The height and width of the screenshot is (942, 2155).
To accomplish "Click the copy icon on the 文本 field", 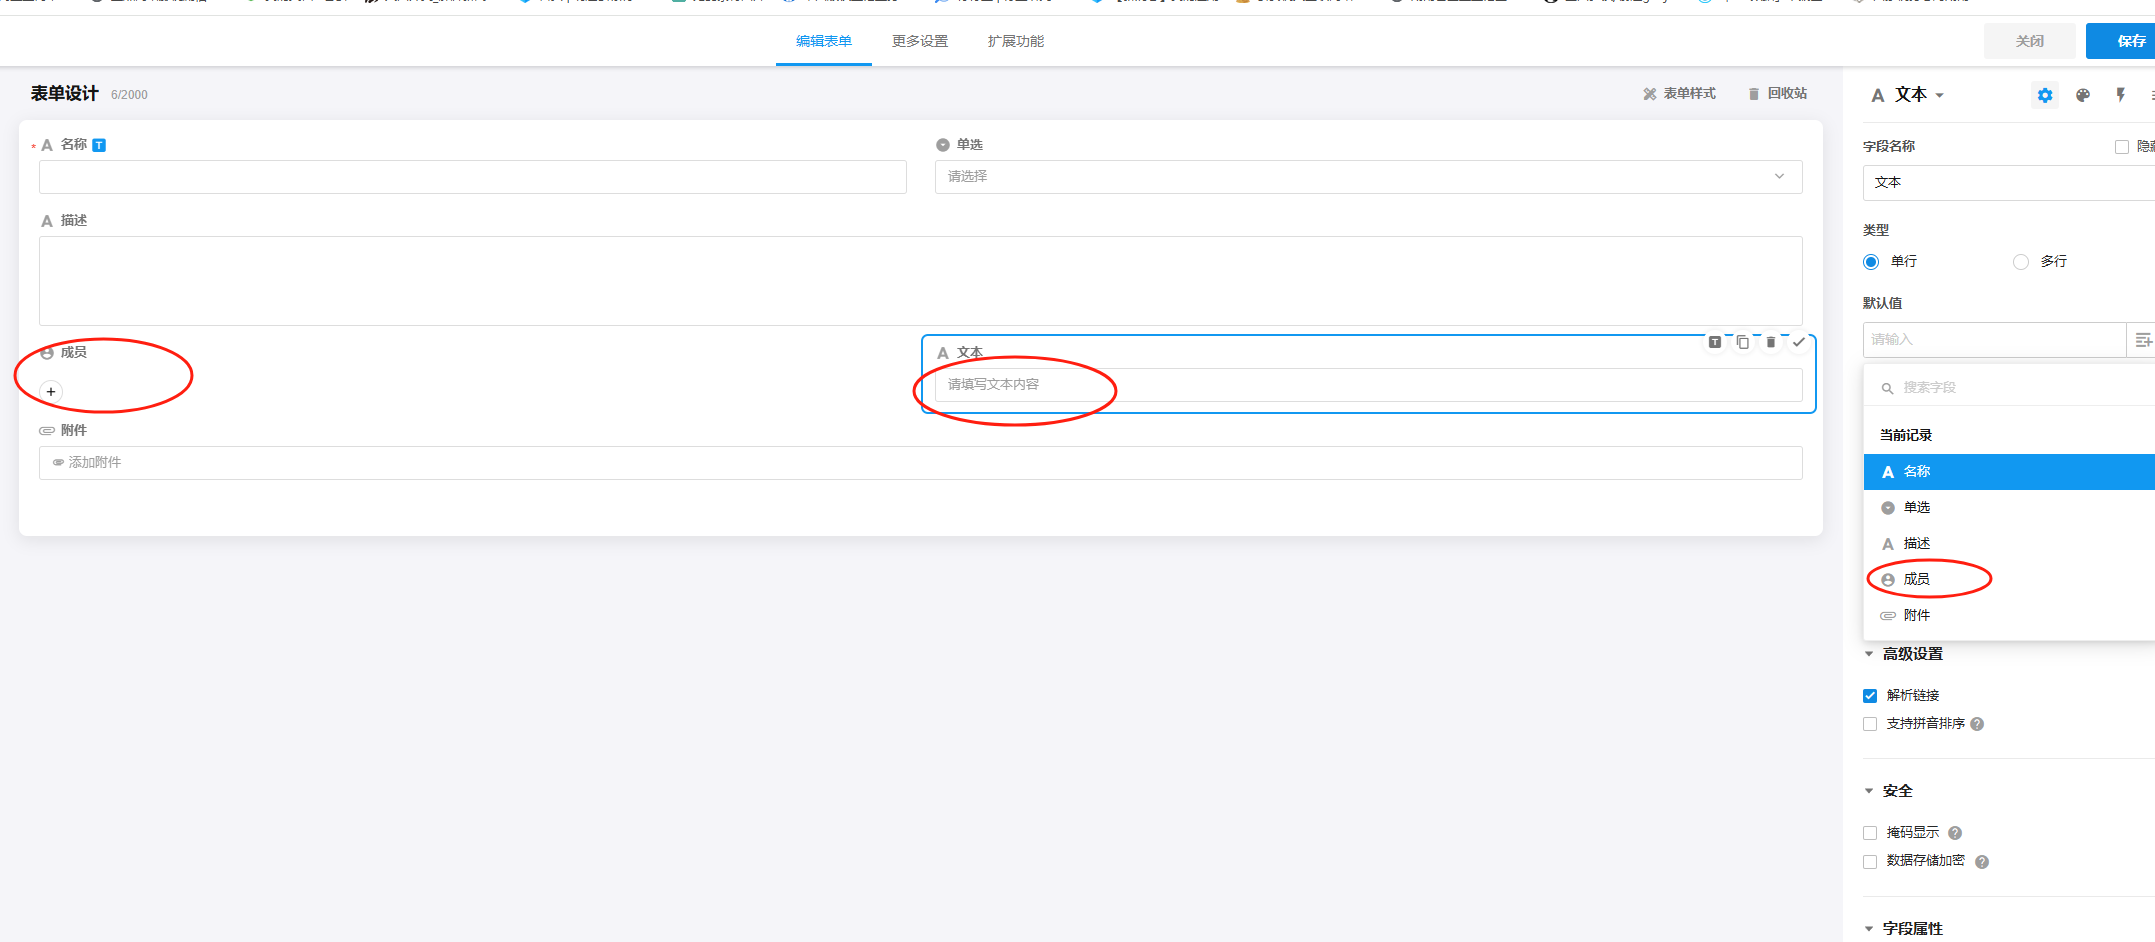I will click(1743, 342).
